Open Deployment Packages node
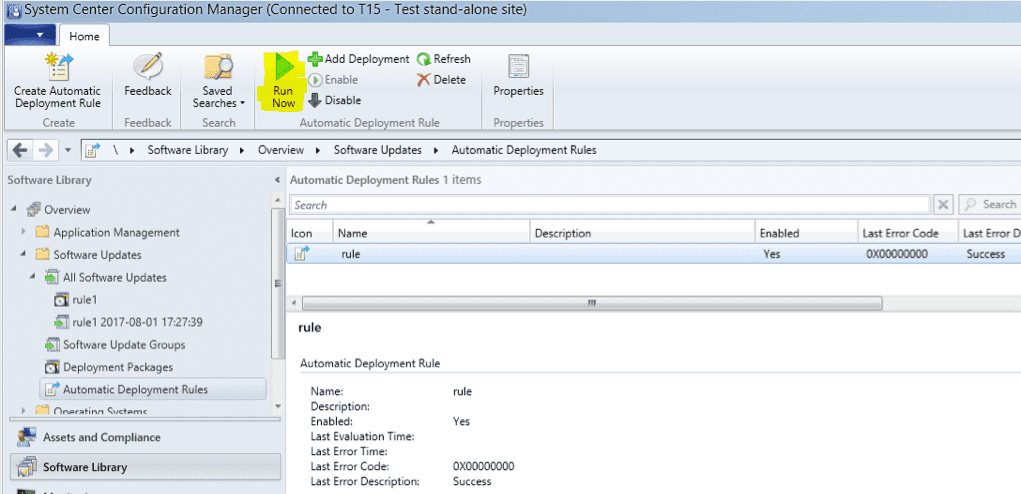1021x494 pixels. tap(109, 367)
